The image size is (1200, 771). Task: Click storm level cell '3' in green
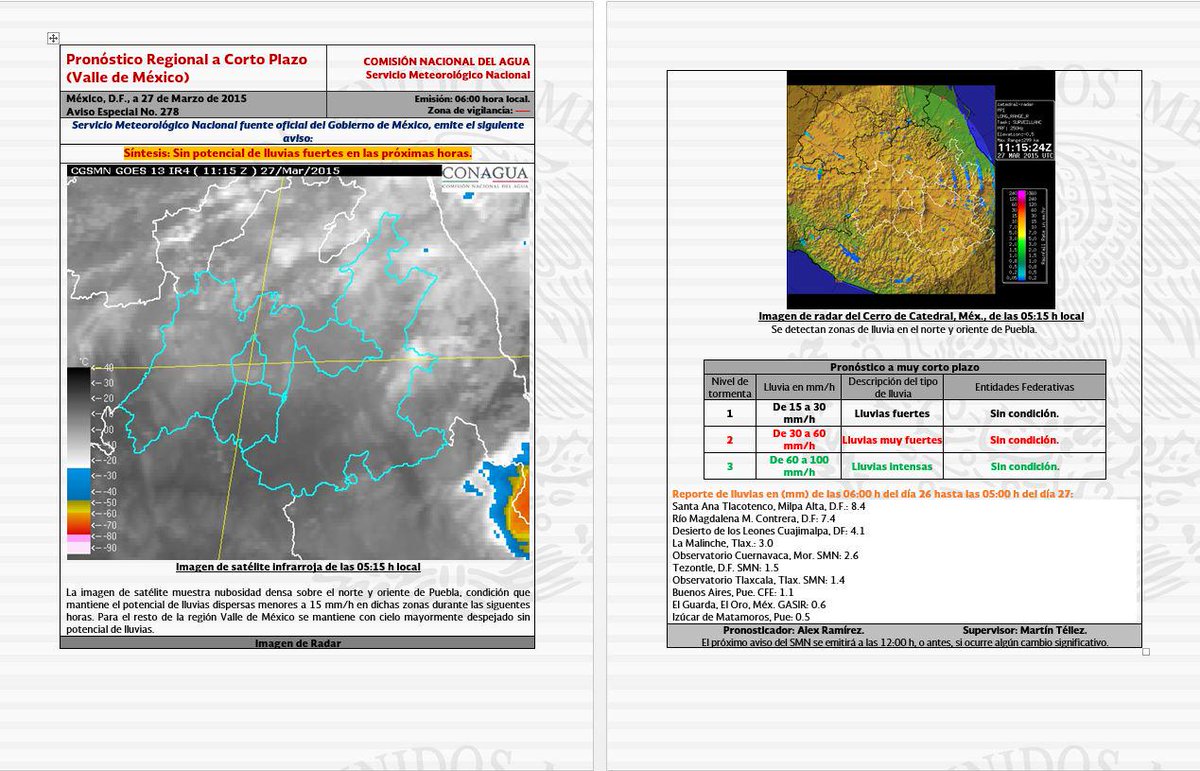tap(729, 466)
